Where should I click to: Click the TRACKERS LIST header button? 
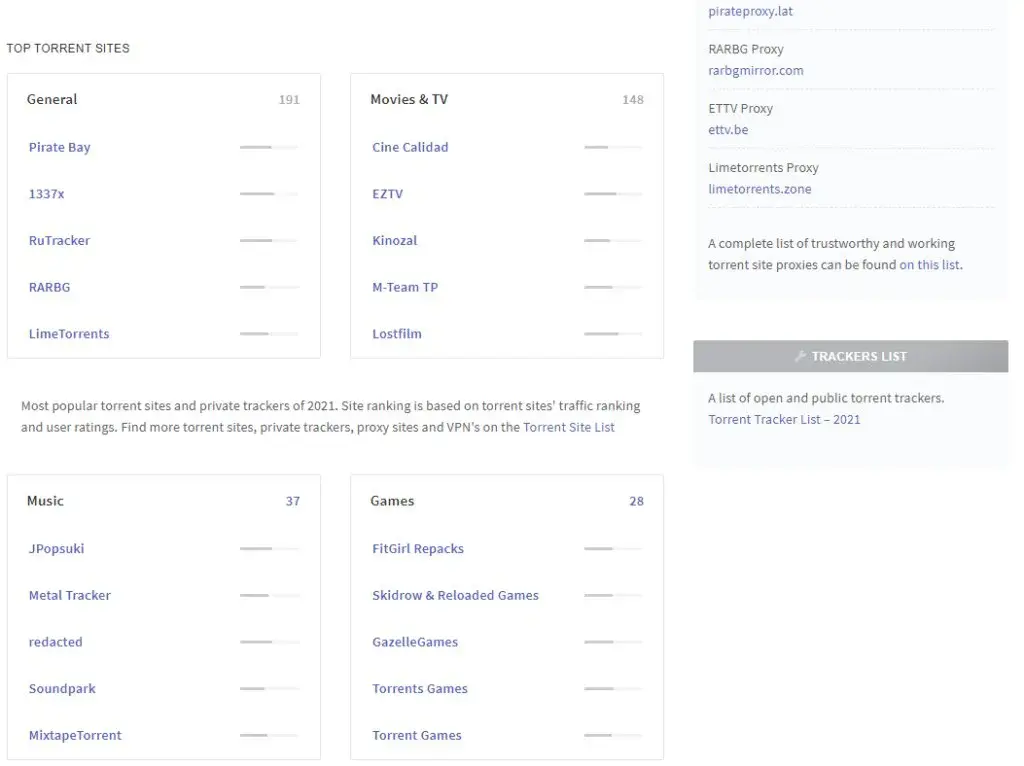click(850, 357)
